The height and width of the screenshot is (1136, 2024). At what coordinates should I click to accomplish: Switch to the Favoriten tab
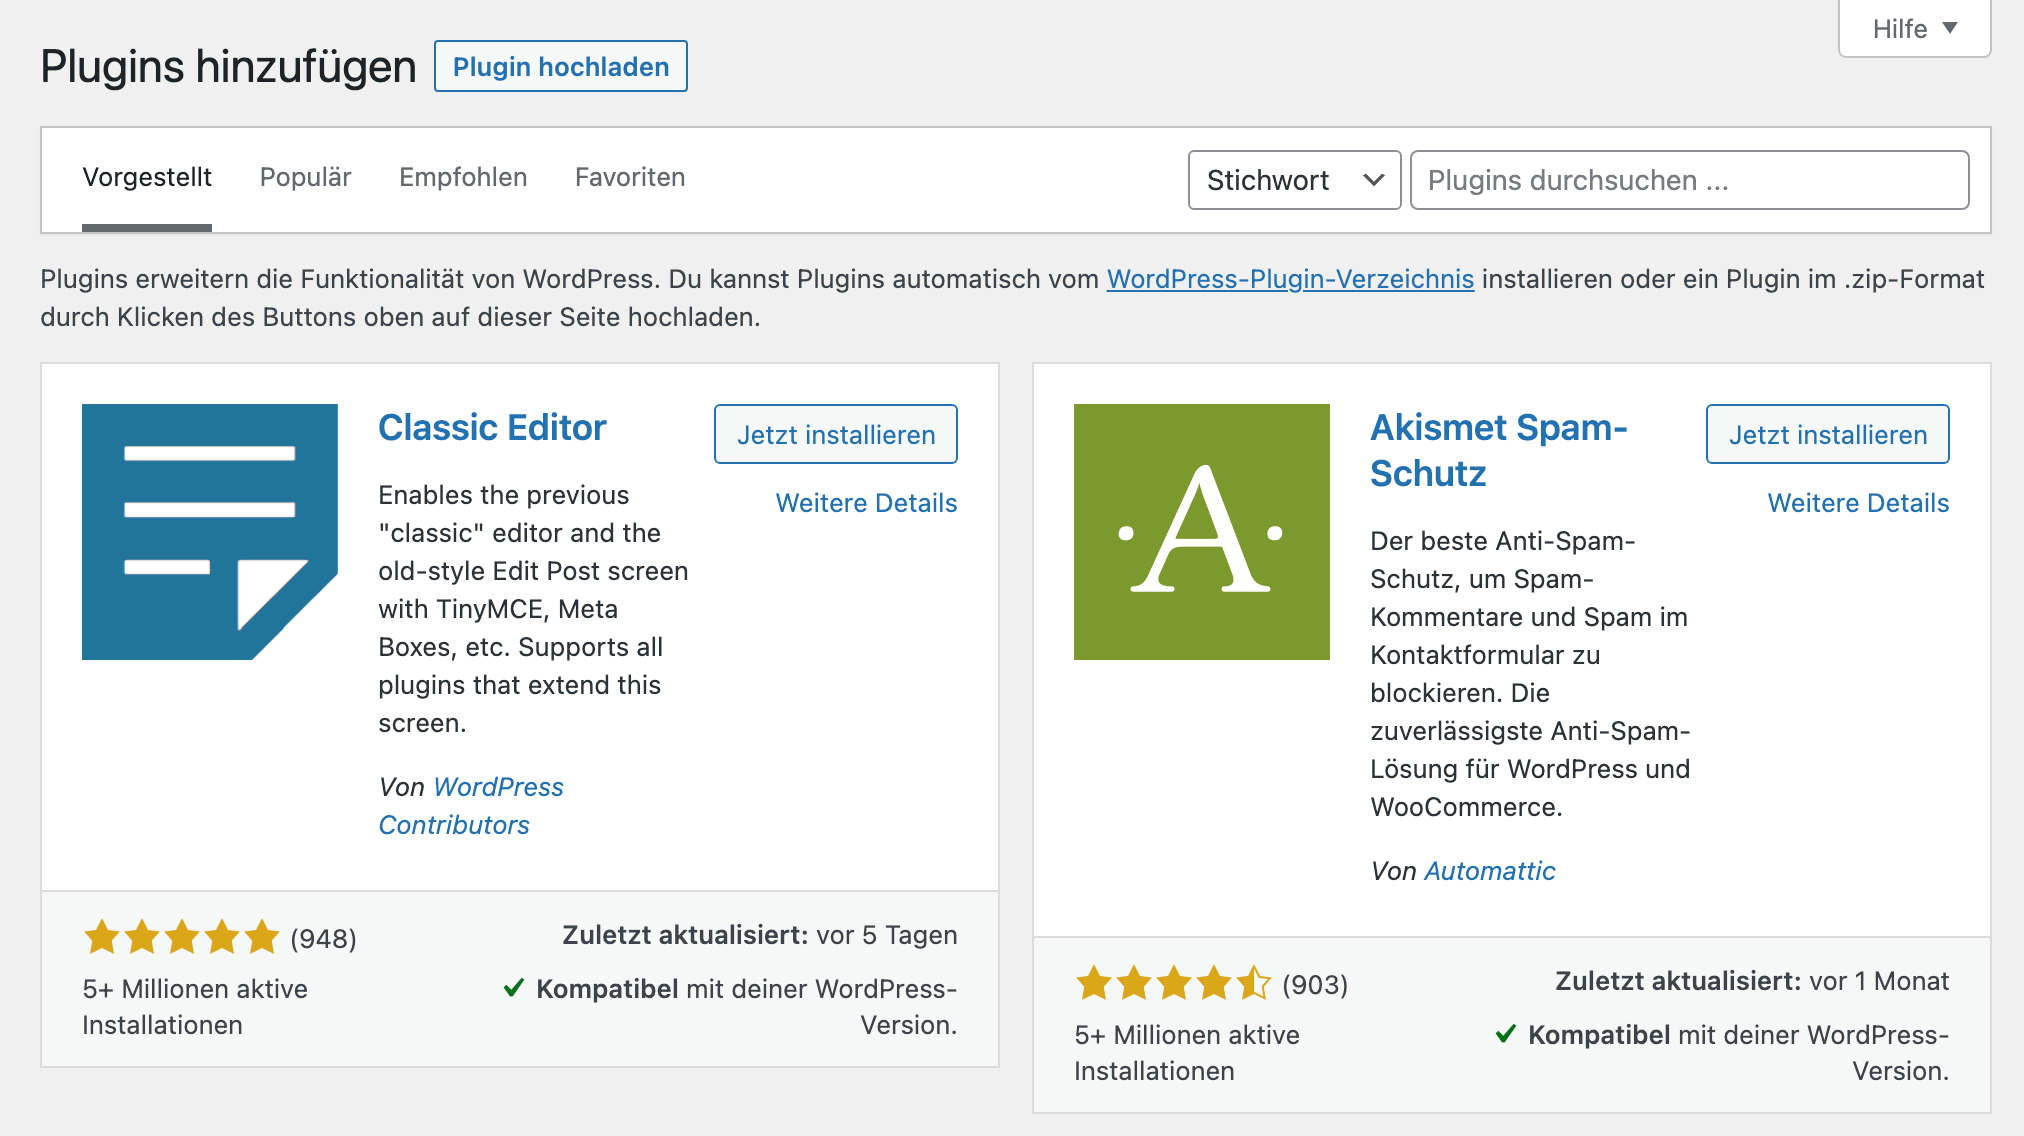[630, 178]
